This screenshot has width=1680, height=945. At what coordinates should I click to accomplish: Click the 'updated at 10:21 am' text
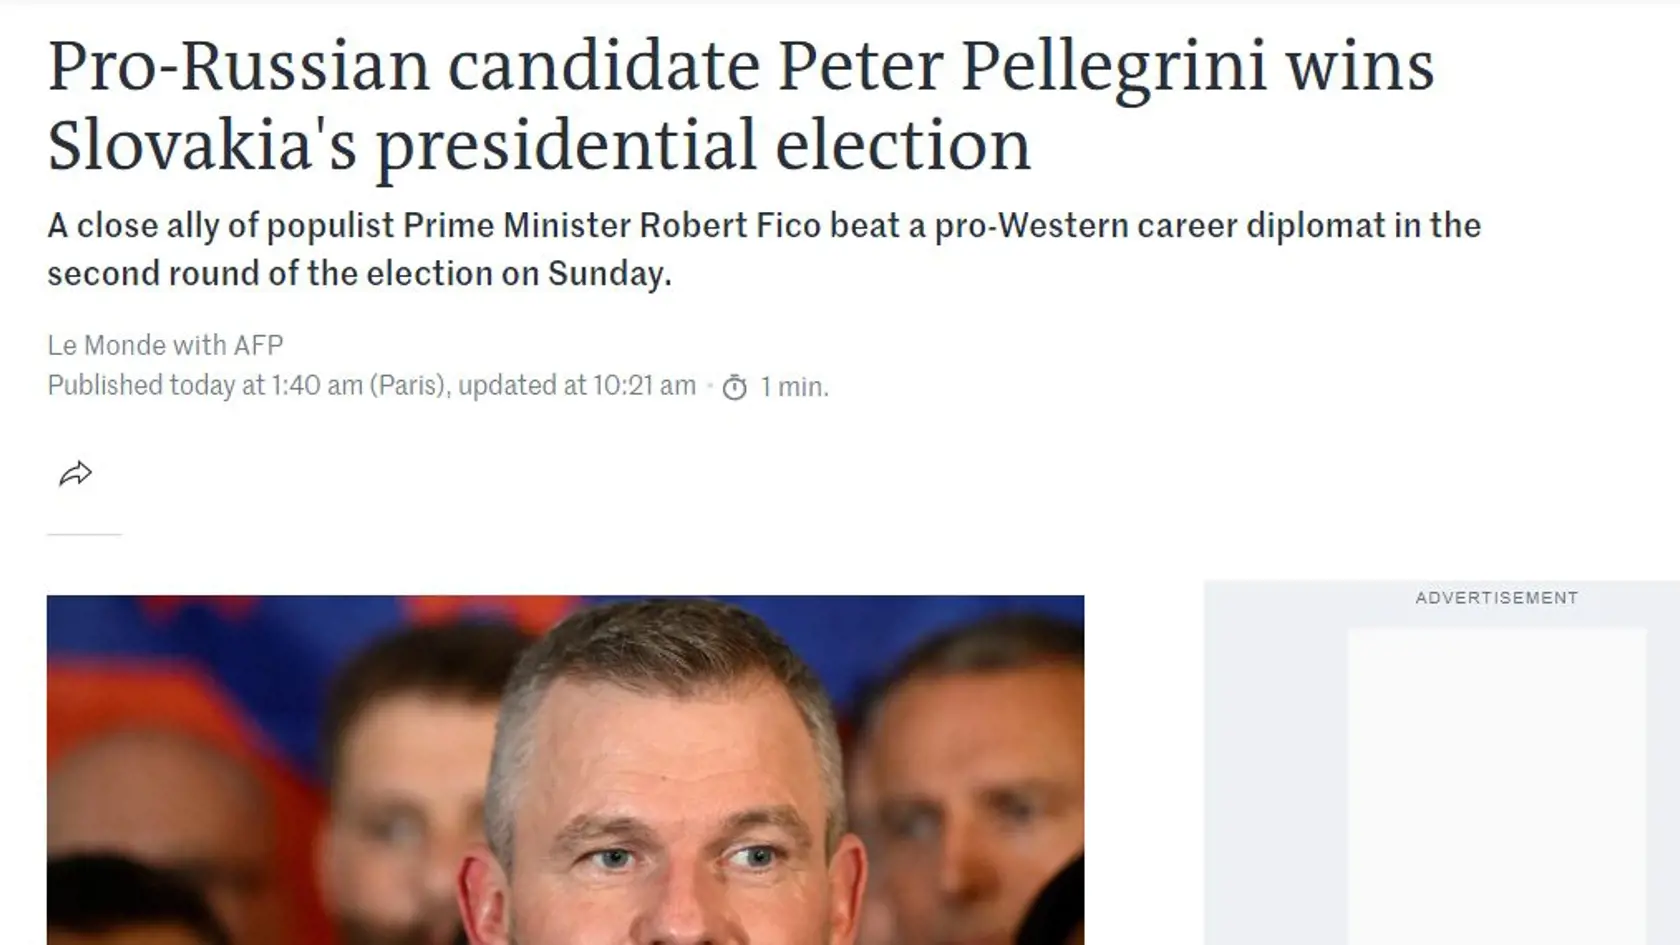[577, 385]
